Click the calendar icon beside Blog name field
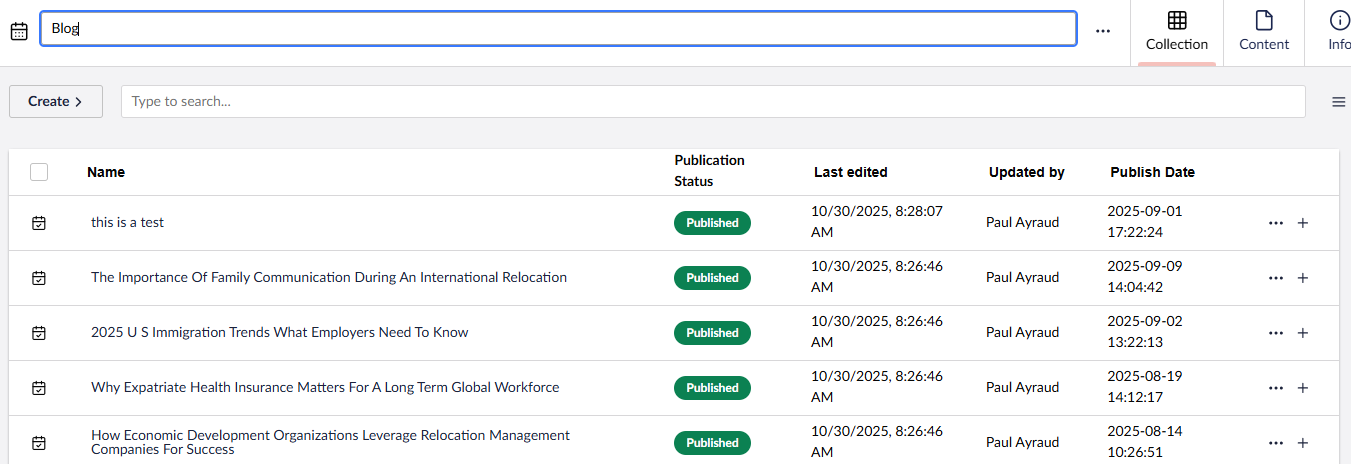The width and height of the screenshot is (1351, 464). click(x=19, y=31)
